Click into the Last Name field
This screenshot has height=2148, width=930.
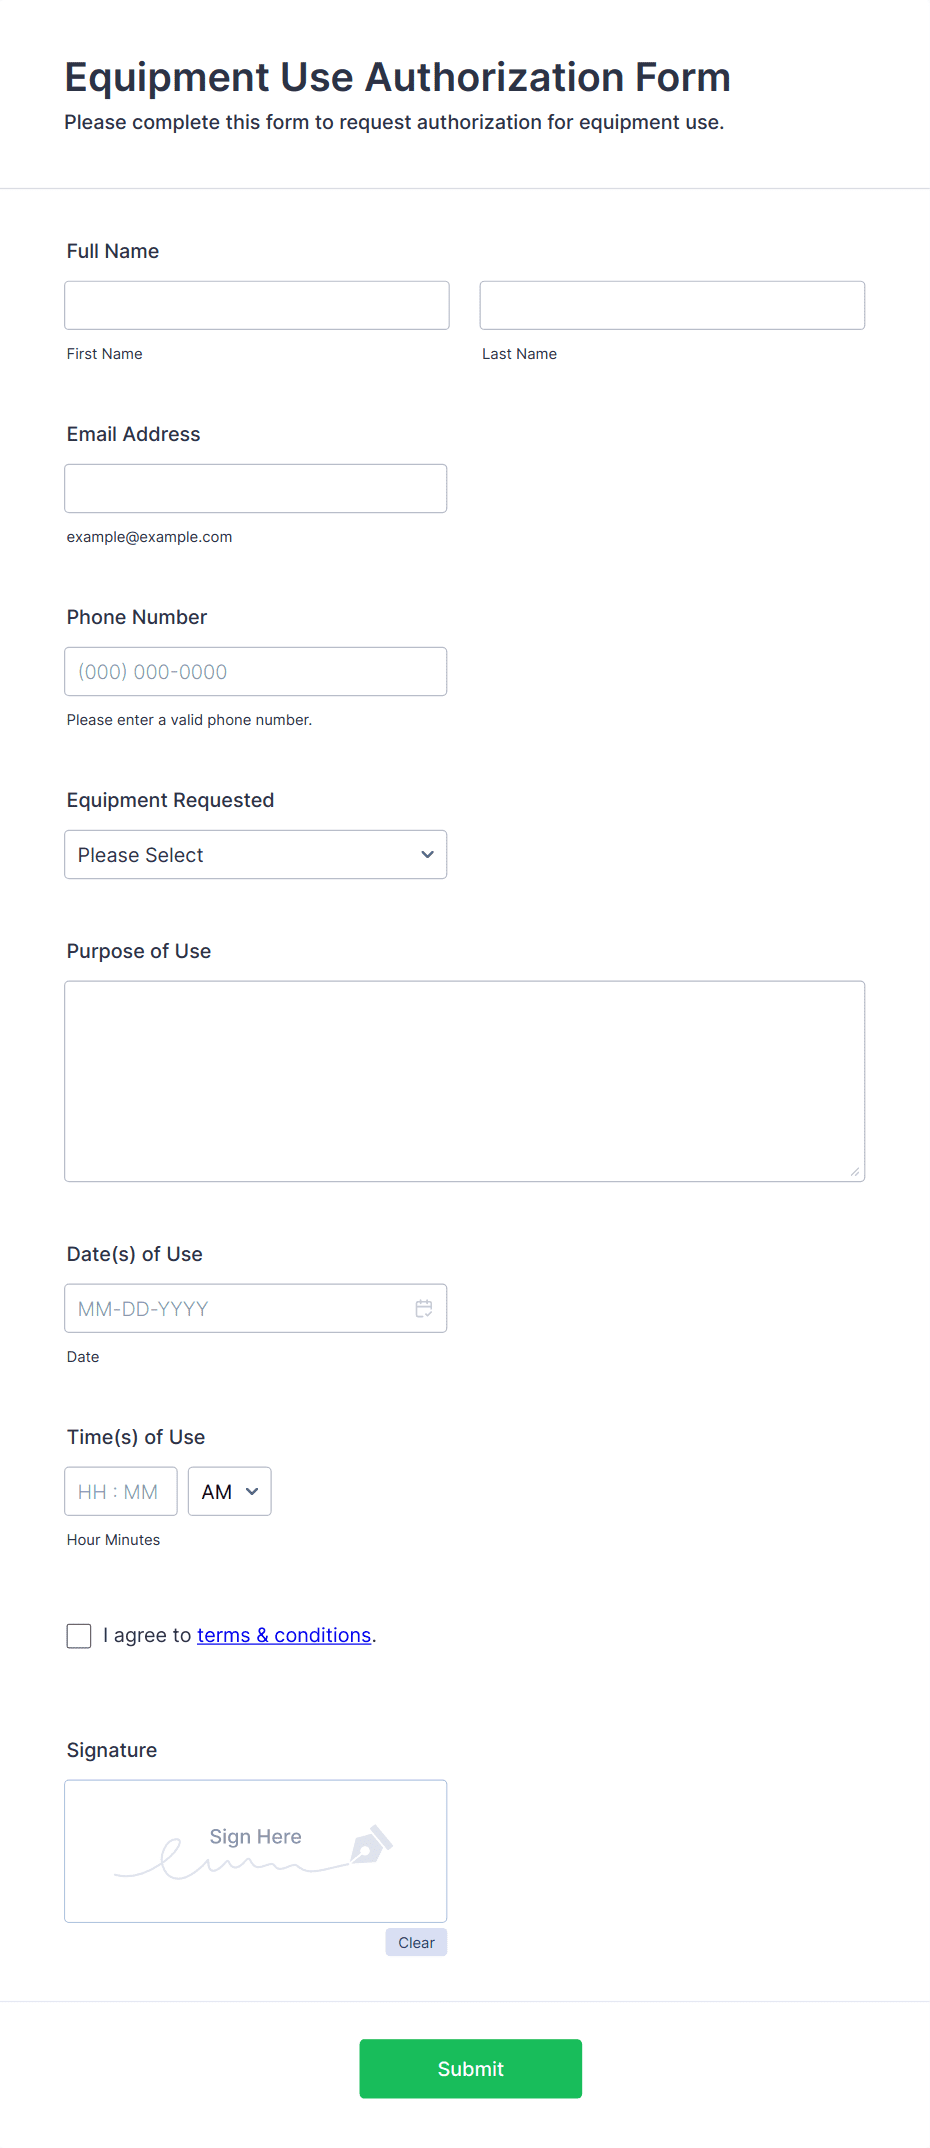pos(672,305)
